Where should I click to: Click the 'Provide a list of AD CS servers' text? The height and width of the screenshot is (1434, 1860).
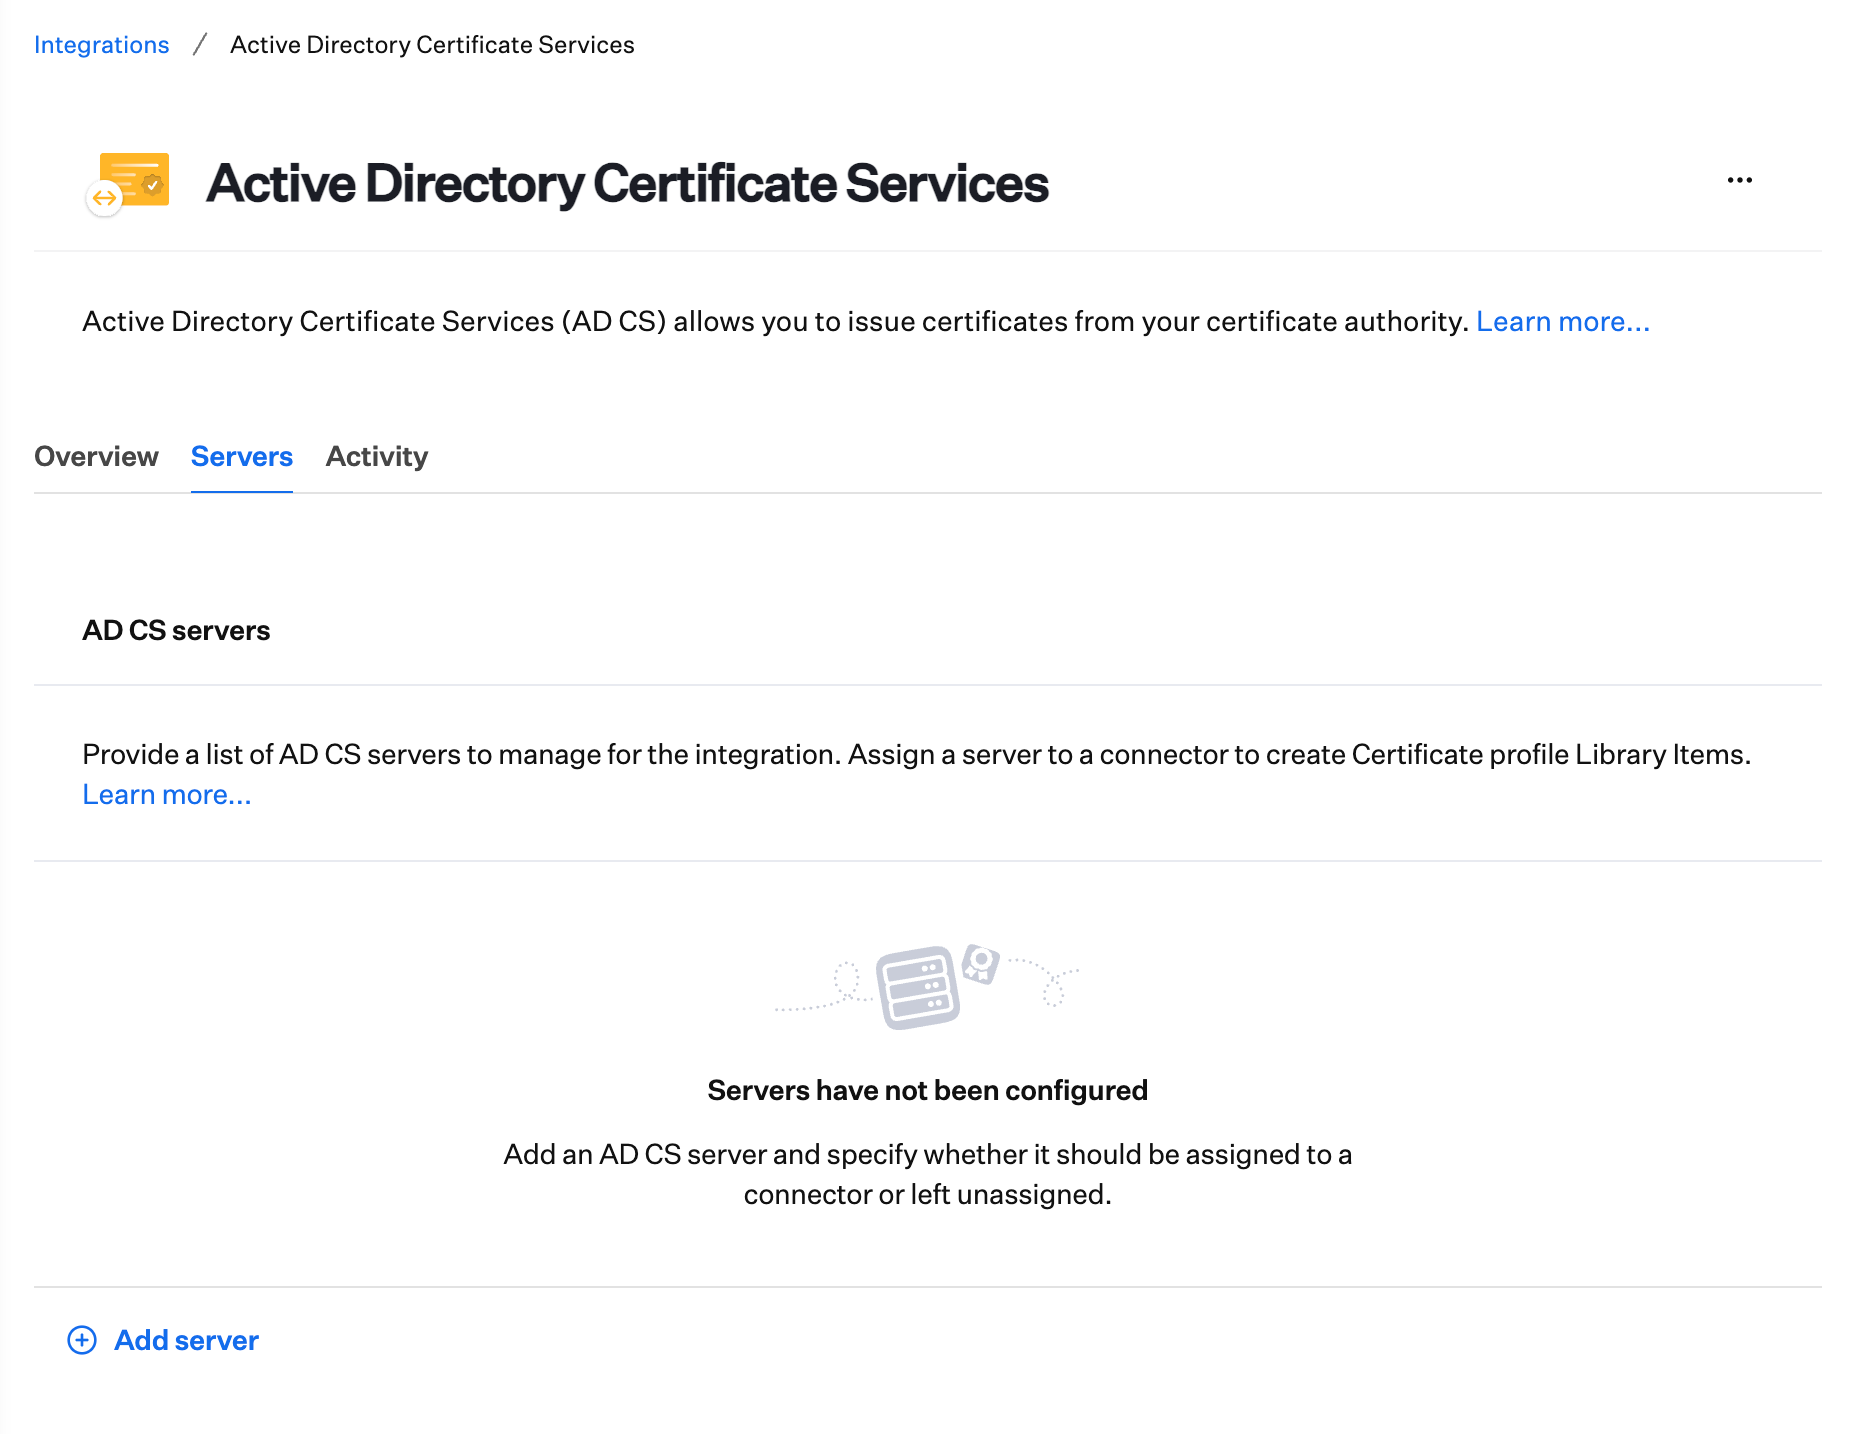point(916,754)
